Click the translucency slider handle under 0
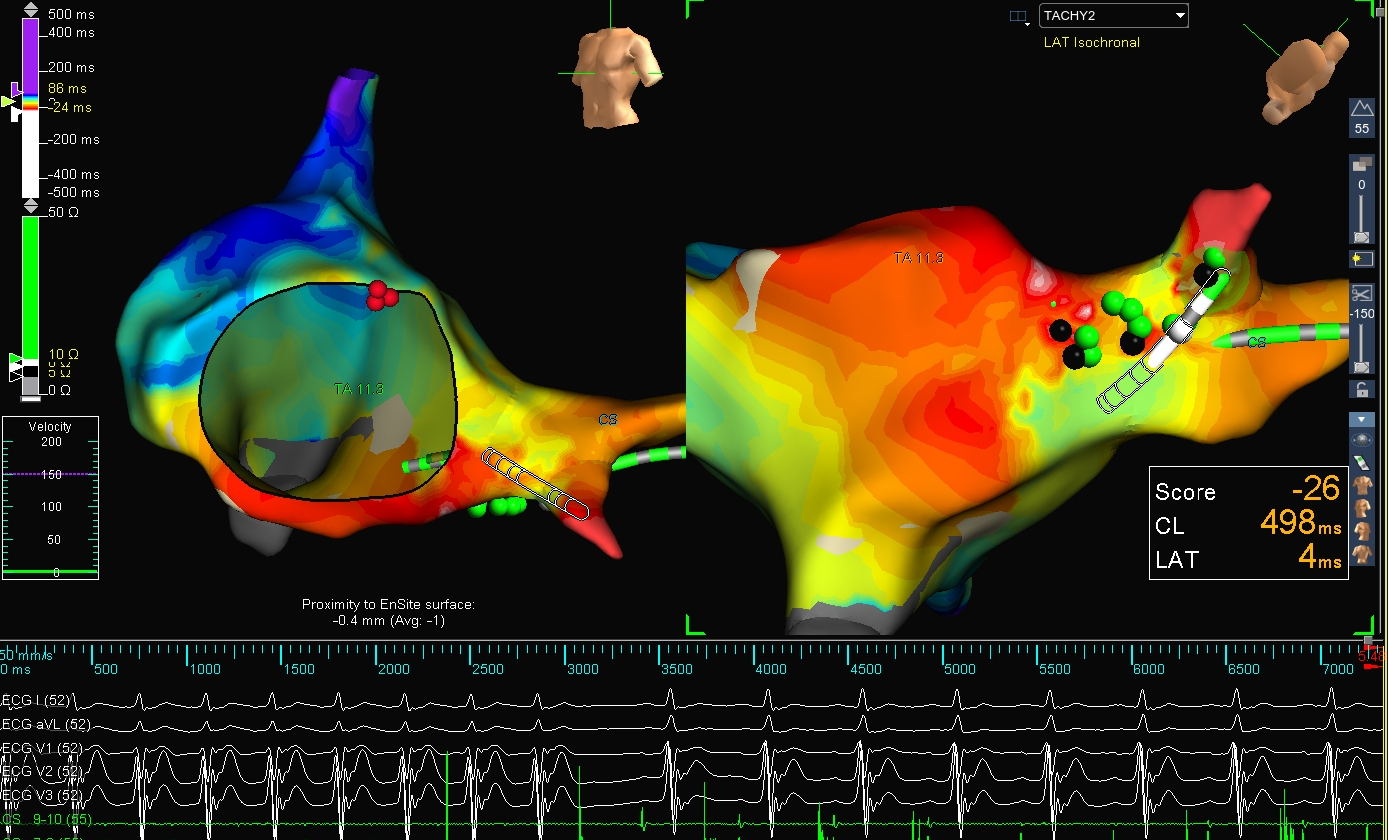The width and height of the screenshot is (1388, 840). coord(1361,237)
